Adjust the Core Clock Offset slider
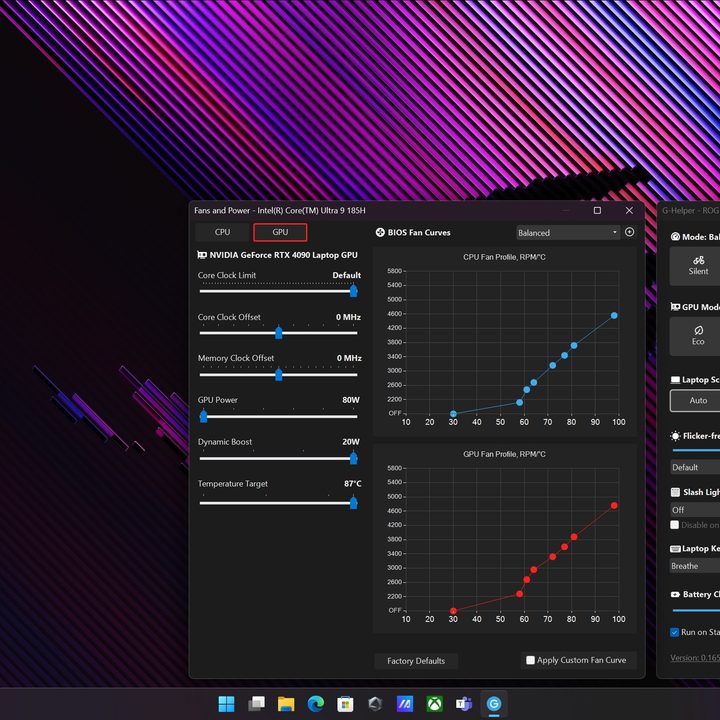This screenshot has height=720, width=720. (278, 333)
